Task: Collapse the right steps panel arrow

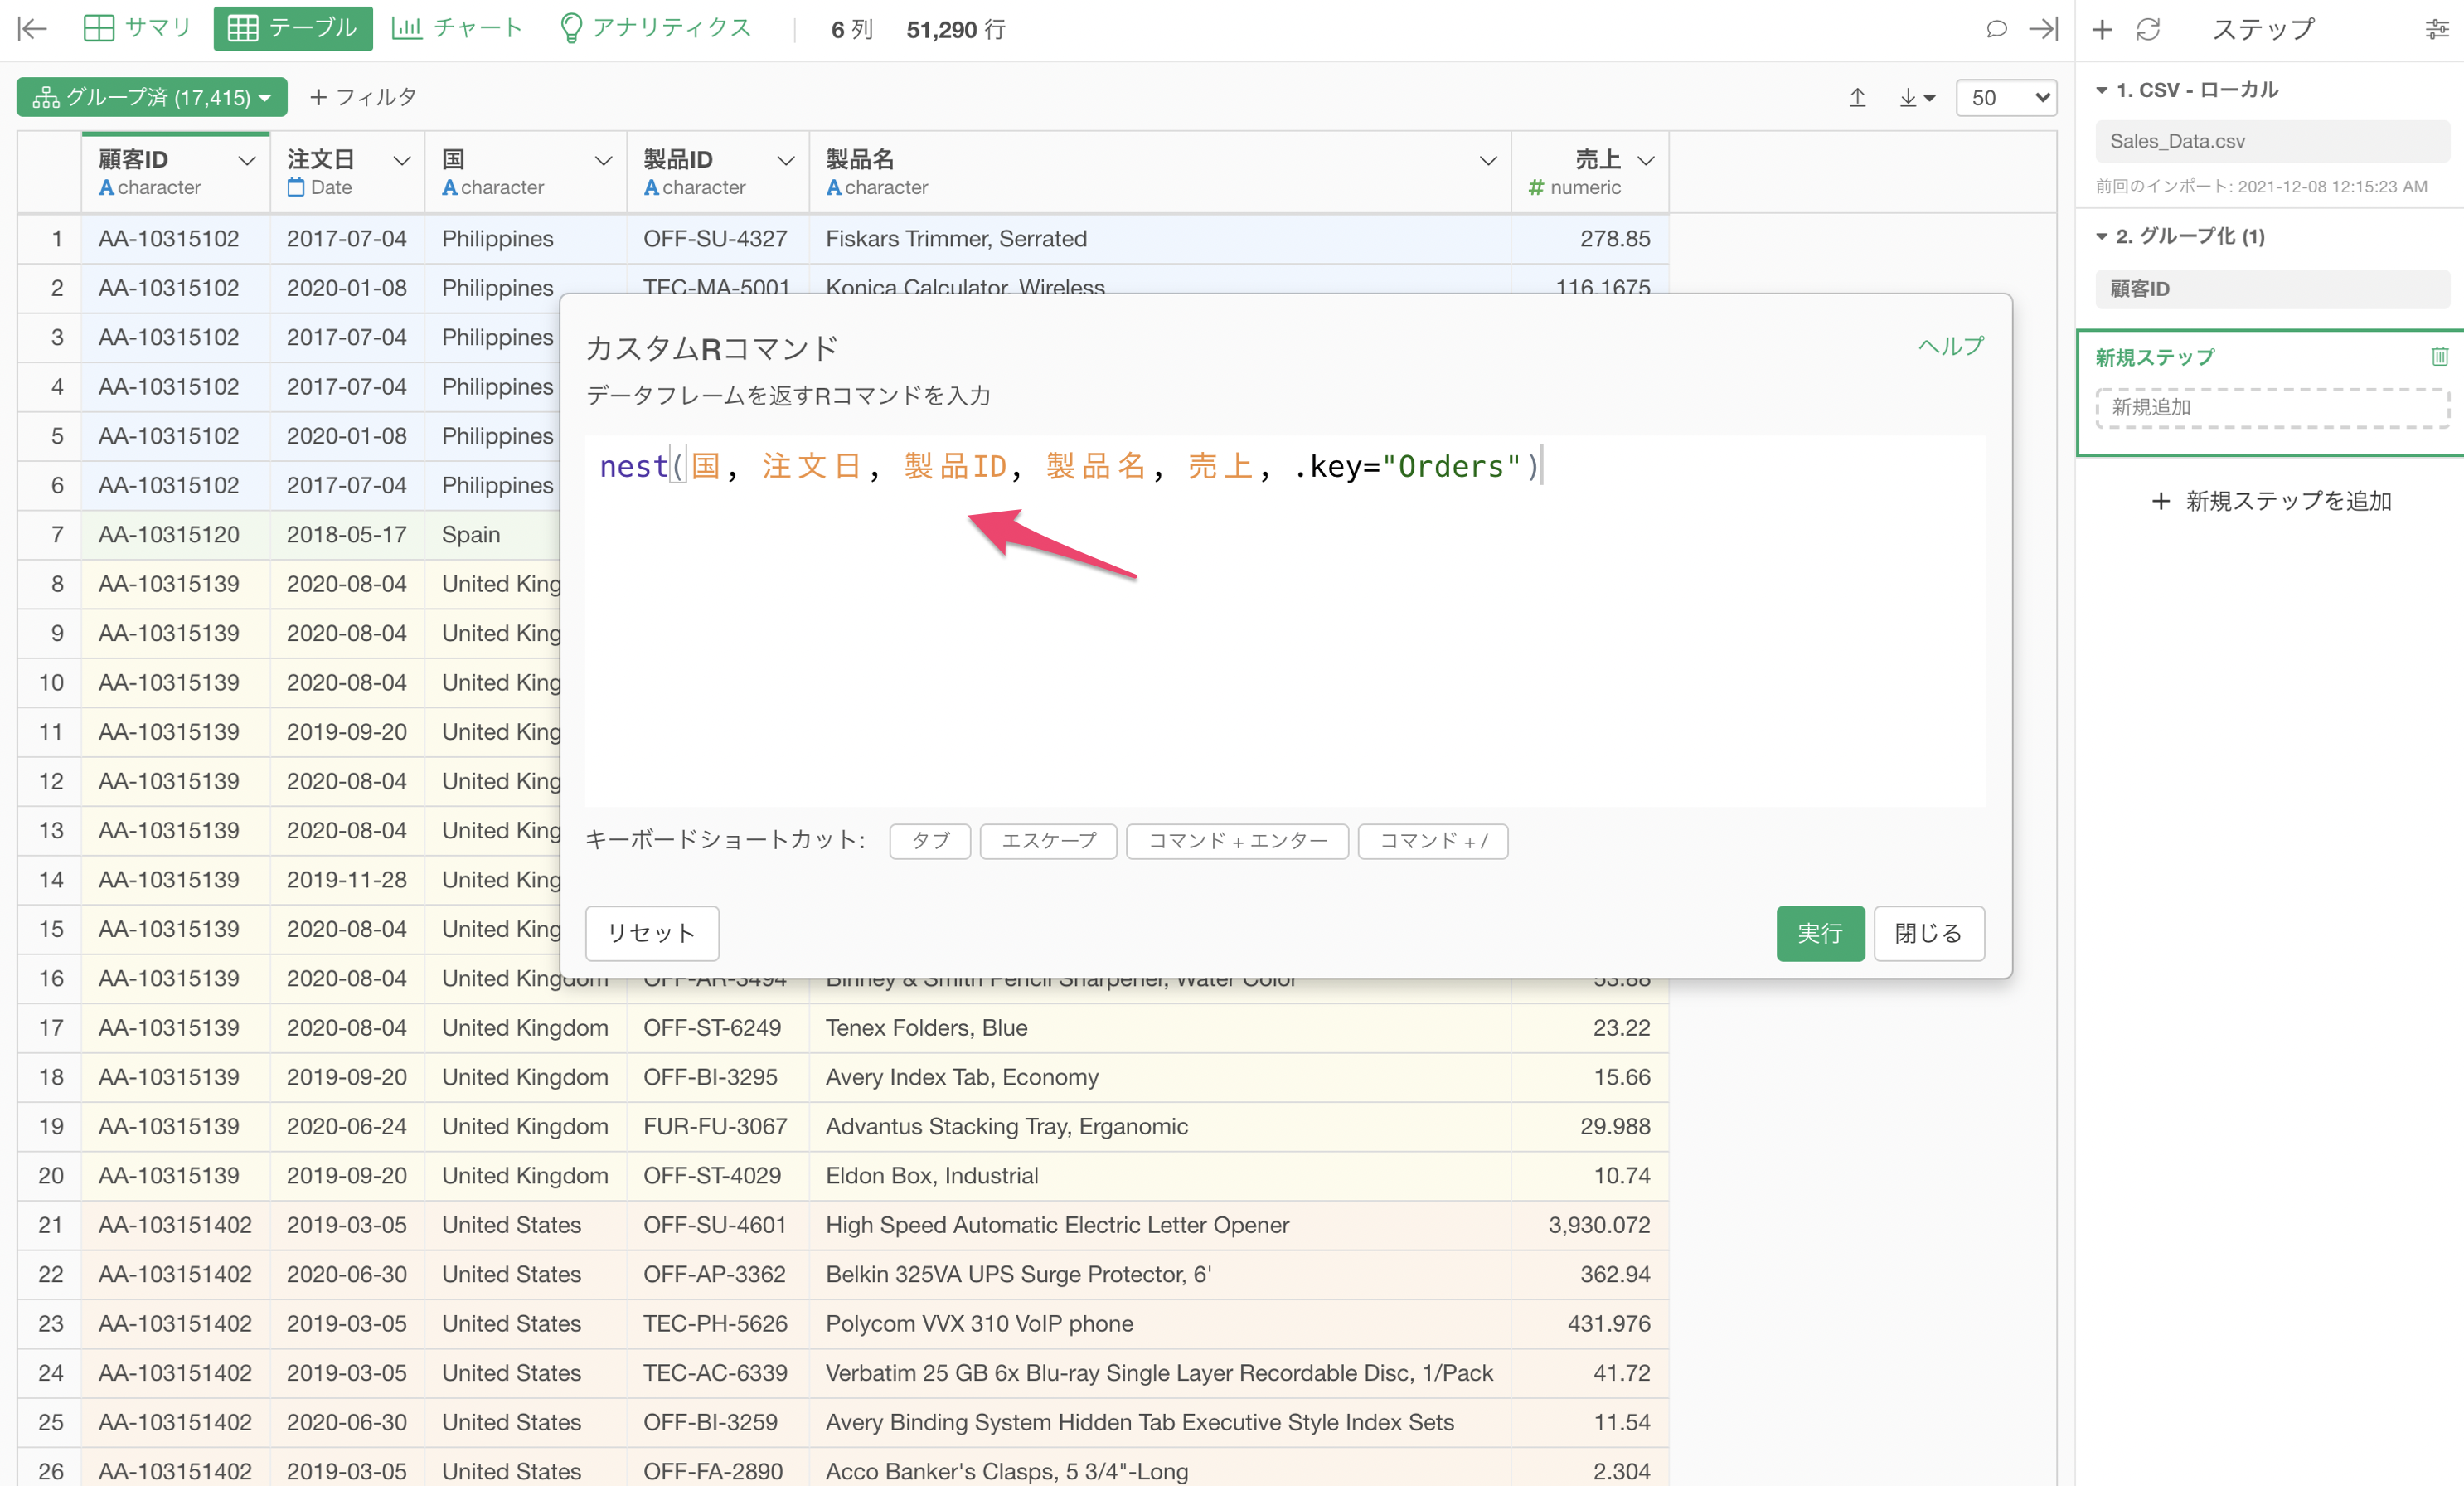Action: (2043, 29)
